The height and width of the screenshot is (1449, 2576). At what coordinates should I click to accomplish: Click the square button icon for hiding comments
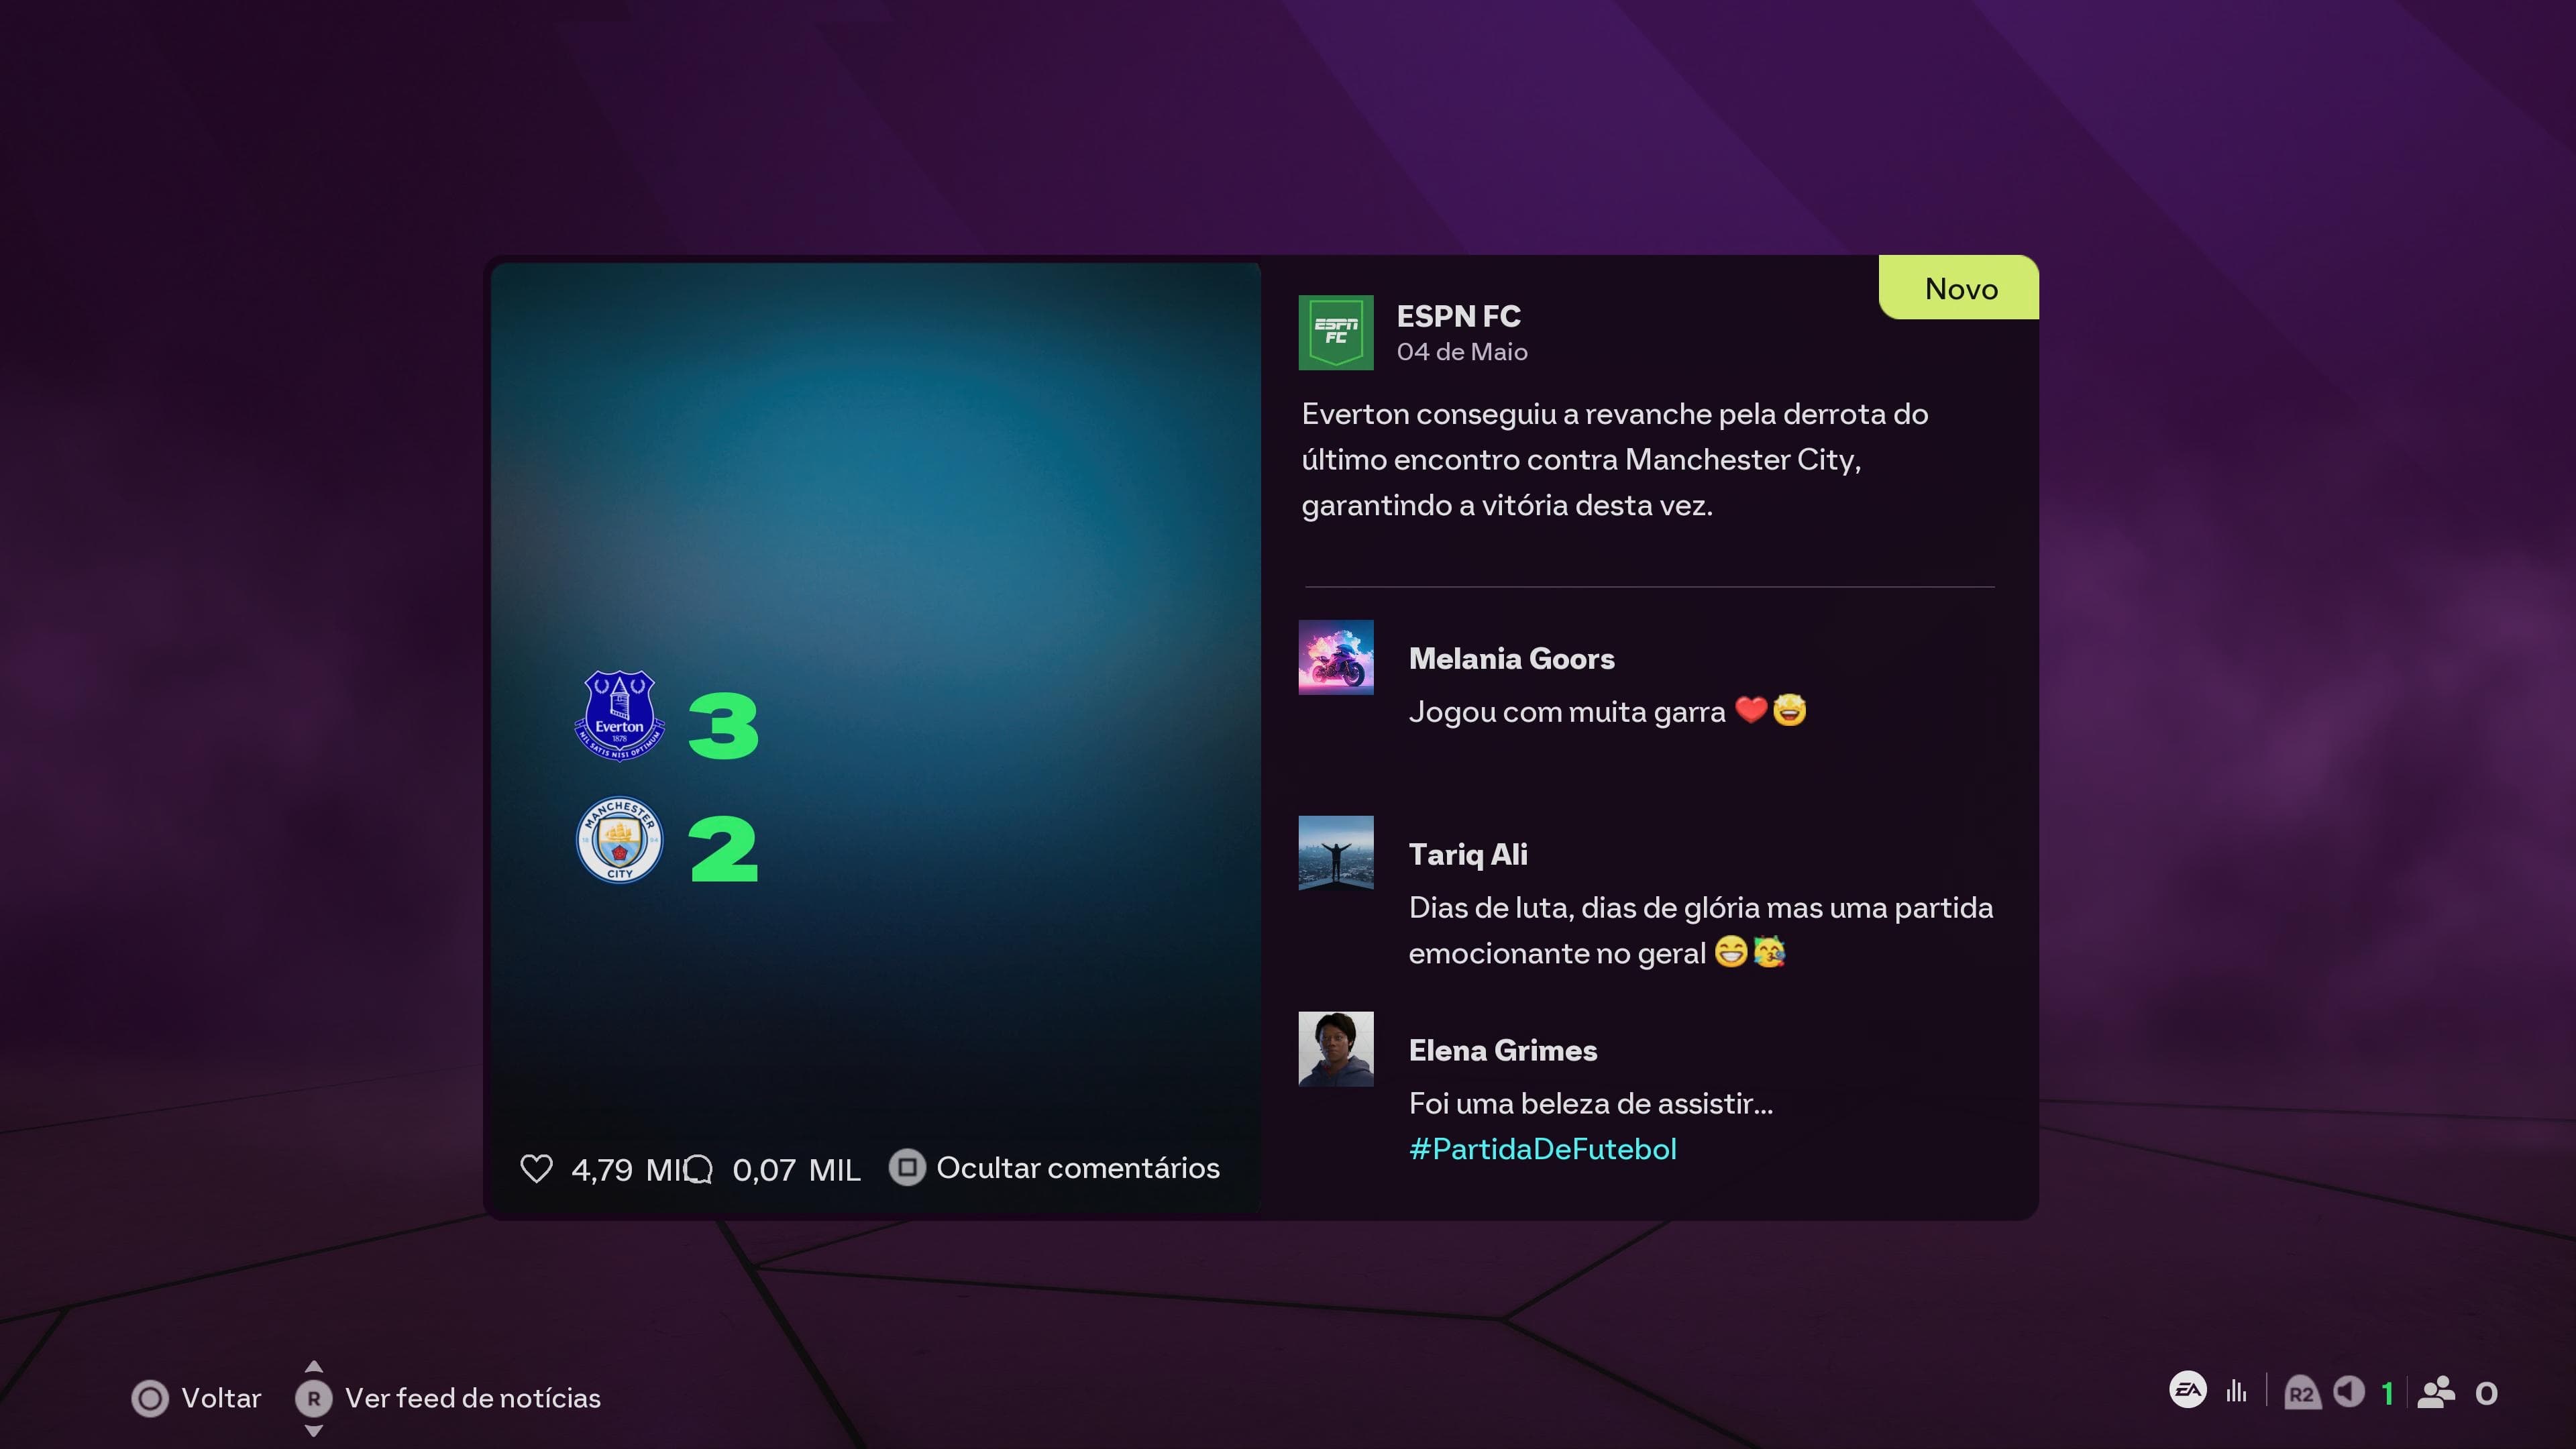tap(907, 1167)
